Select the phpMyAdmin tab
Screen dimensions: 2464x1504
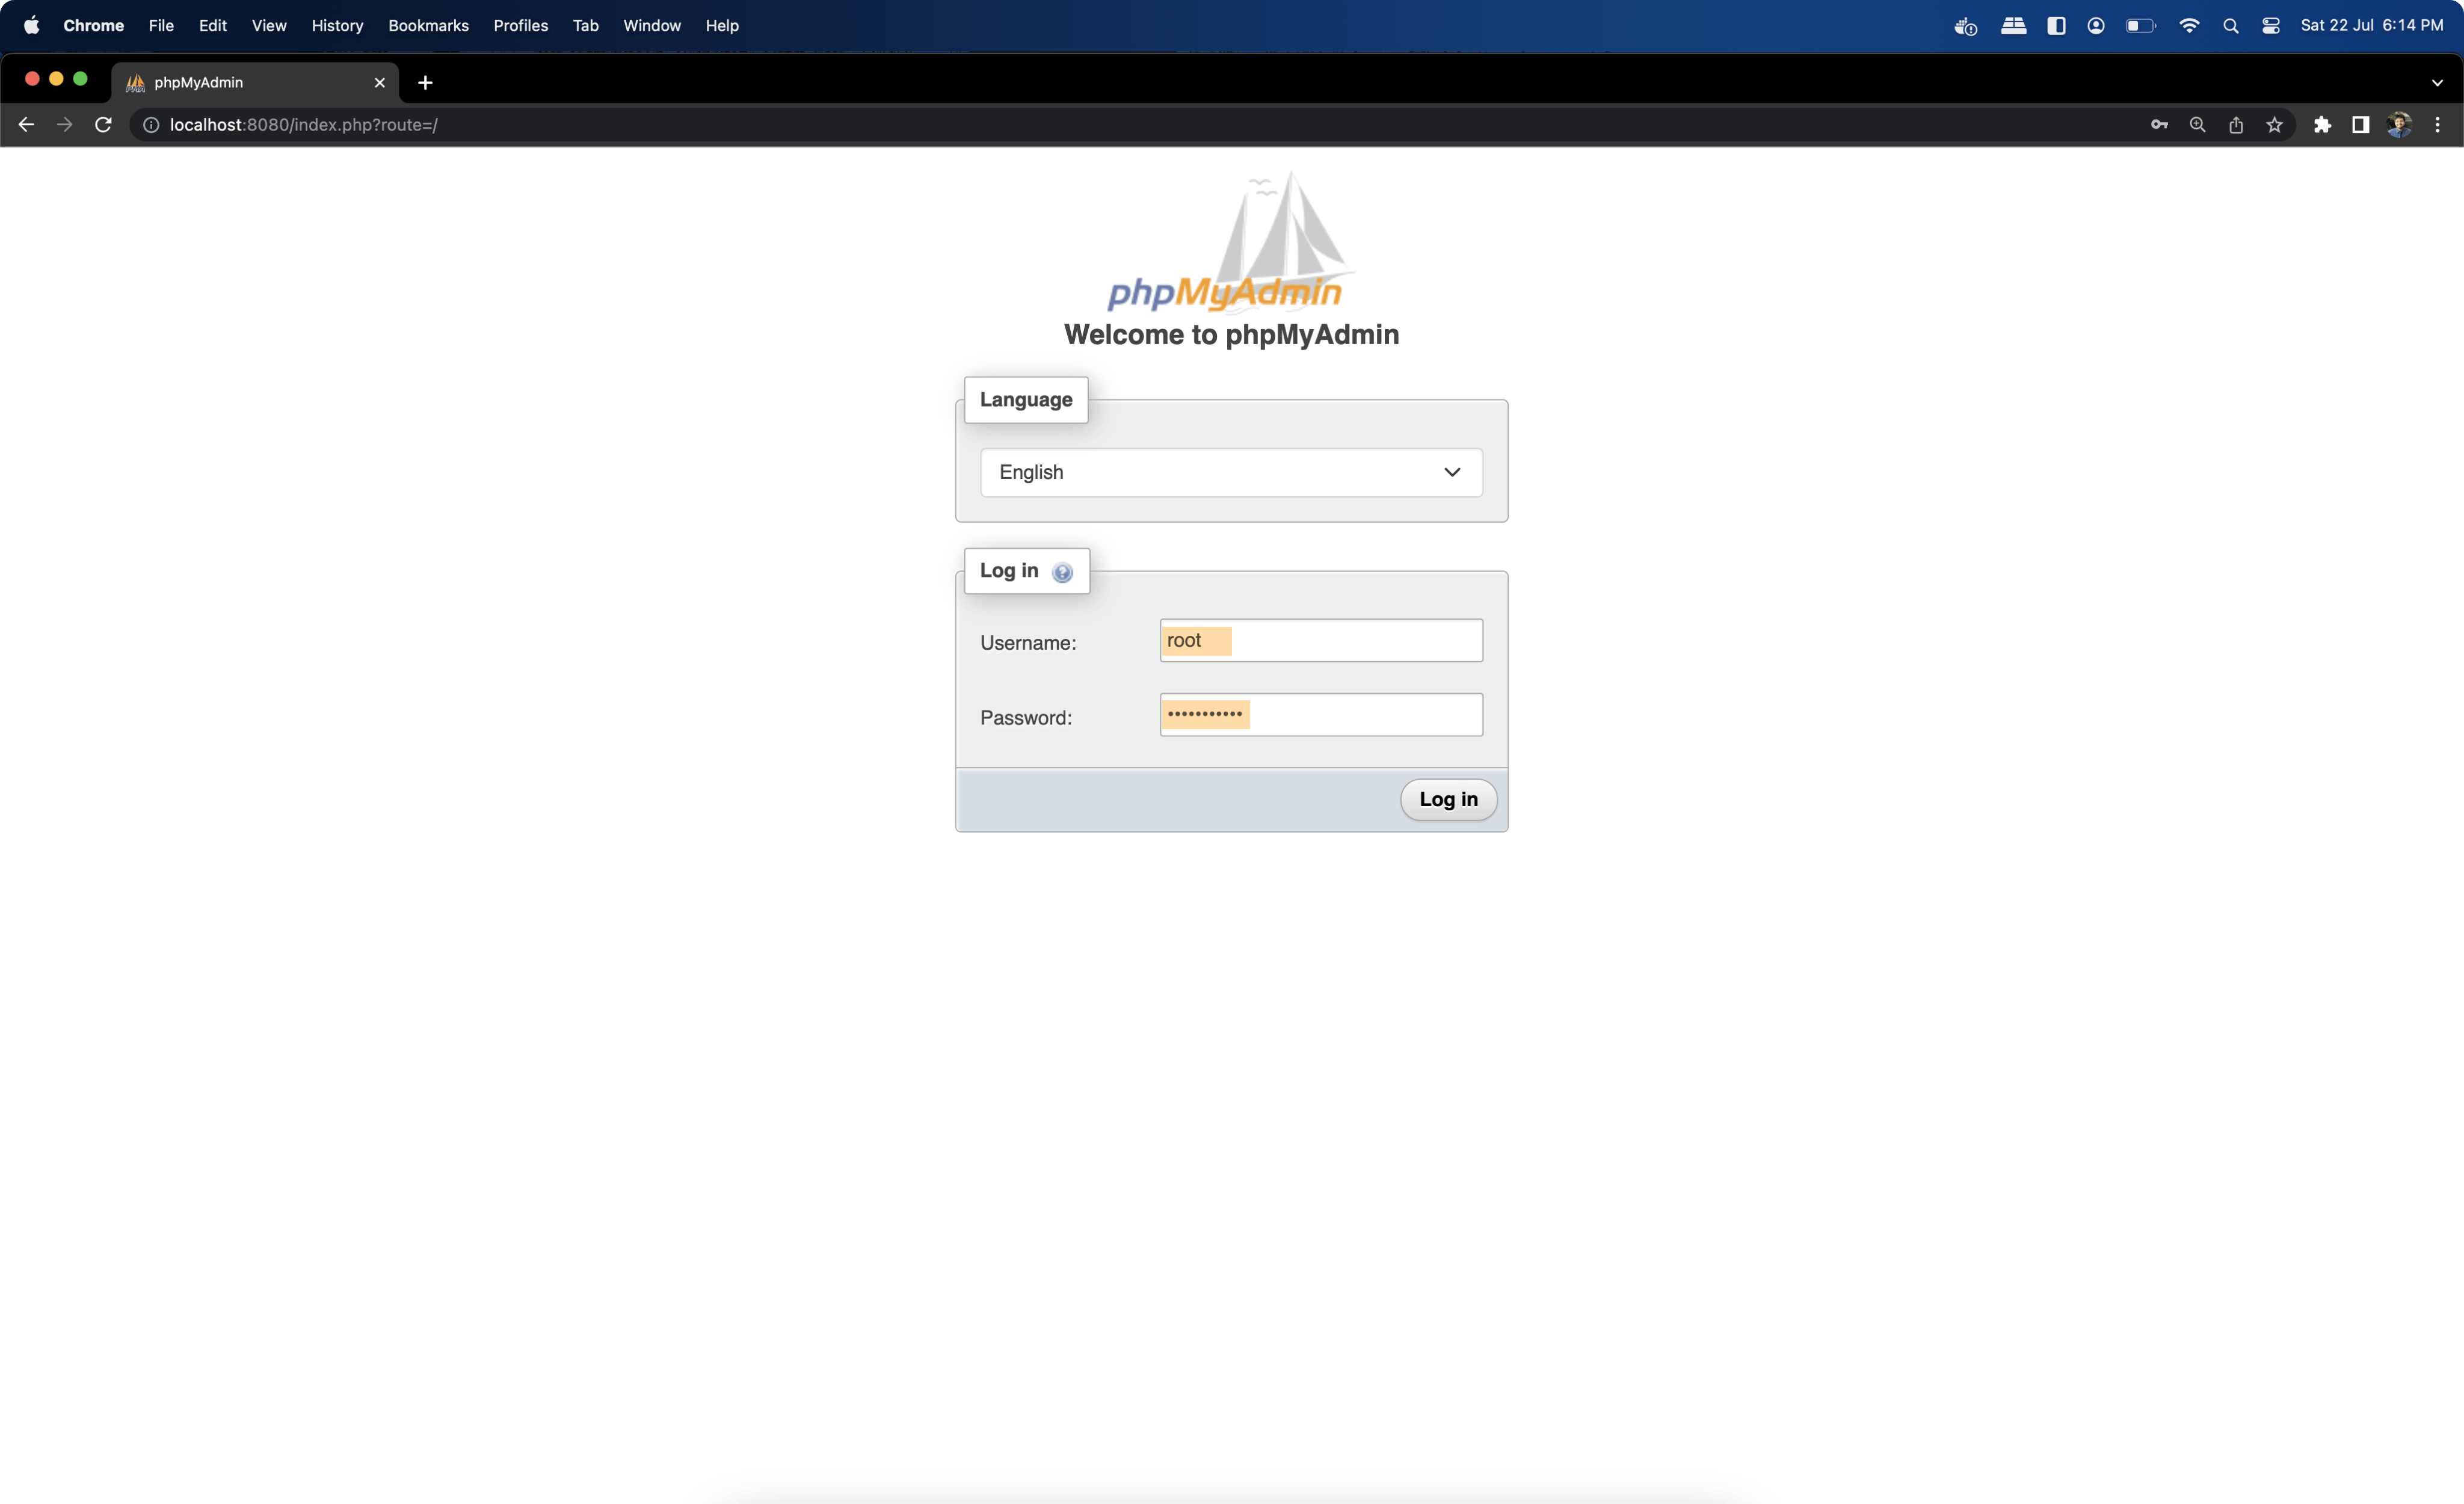[255, 83]
